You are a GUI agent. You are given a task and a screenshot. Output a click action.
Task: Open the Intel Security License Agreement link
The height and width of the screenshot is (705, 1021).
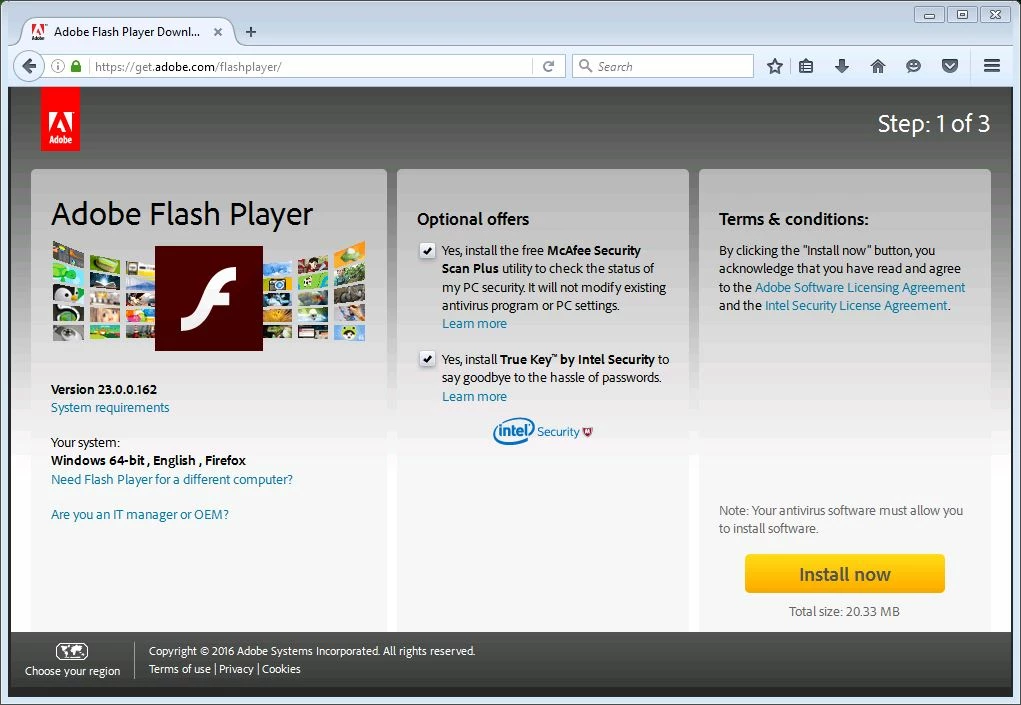(x=856, y=305)
